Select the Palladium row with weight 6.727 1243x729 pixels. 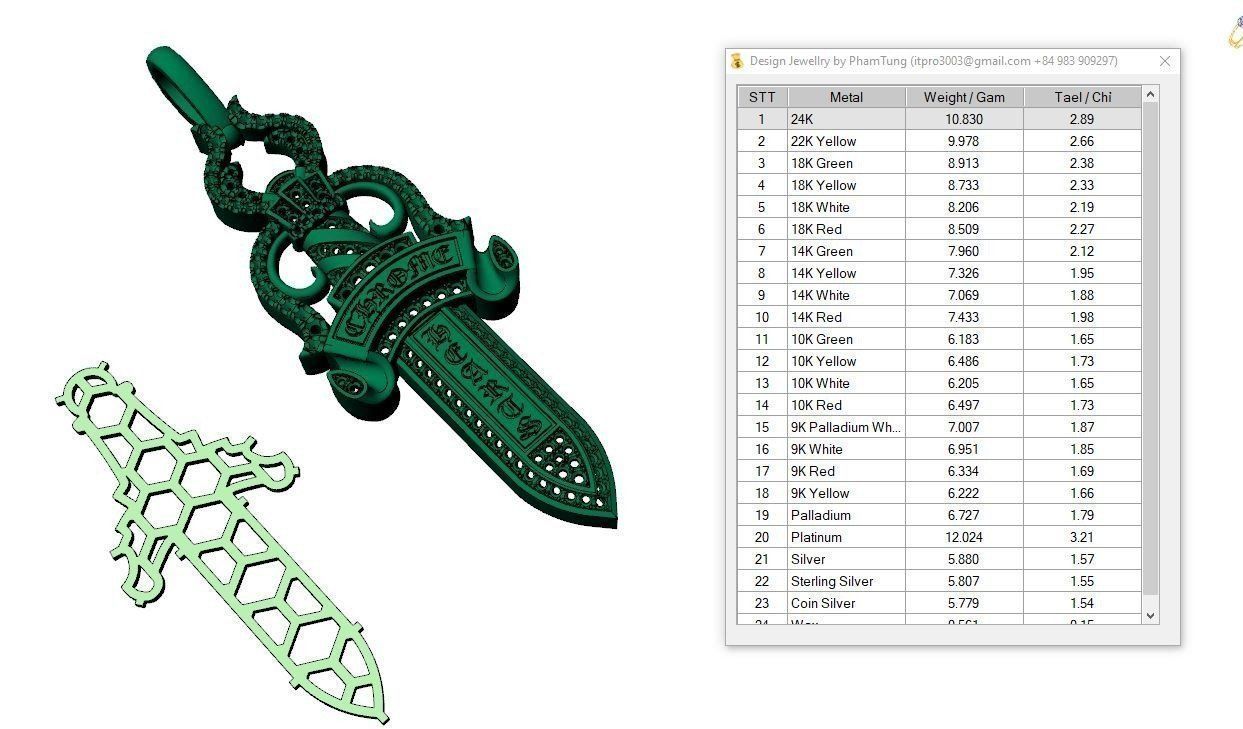click(939, 515)
